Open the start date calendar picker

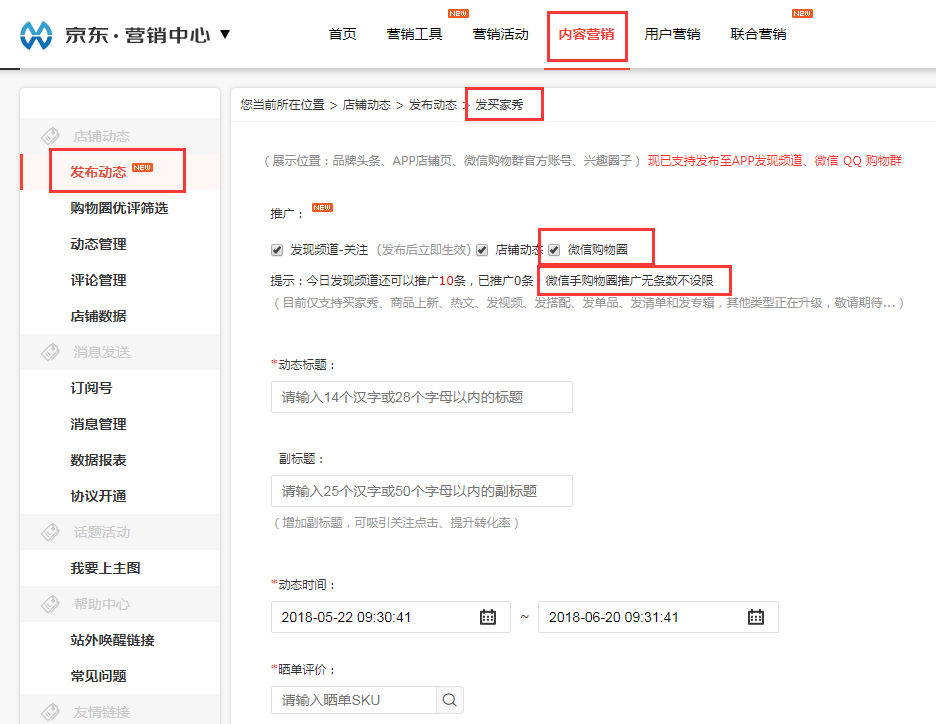pos(488,617)
